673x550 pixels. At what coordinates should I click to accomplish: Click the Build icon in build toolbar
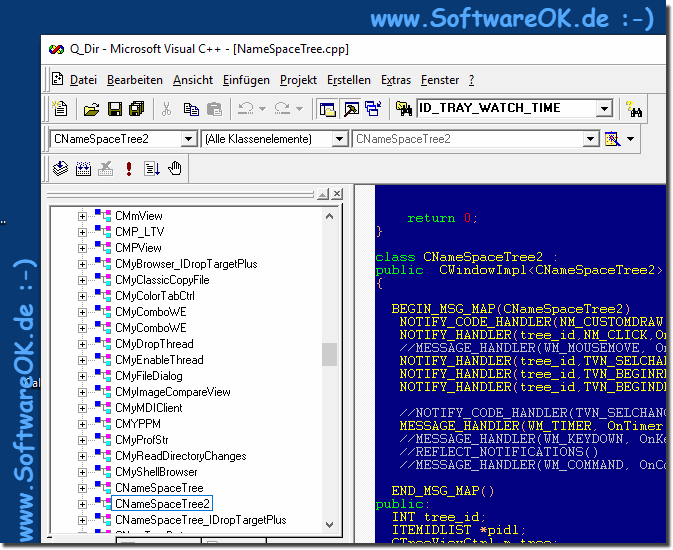83,168
